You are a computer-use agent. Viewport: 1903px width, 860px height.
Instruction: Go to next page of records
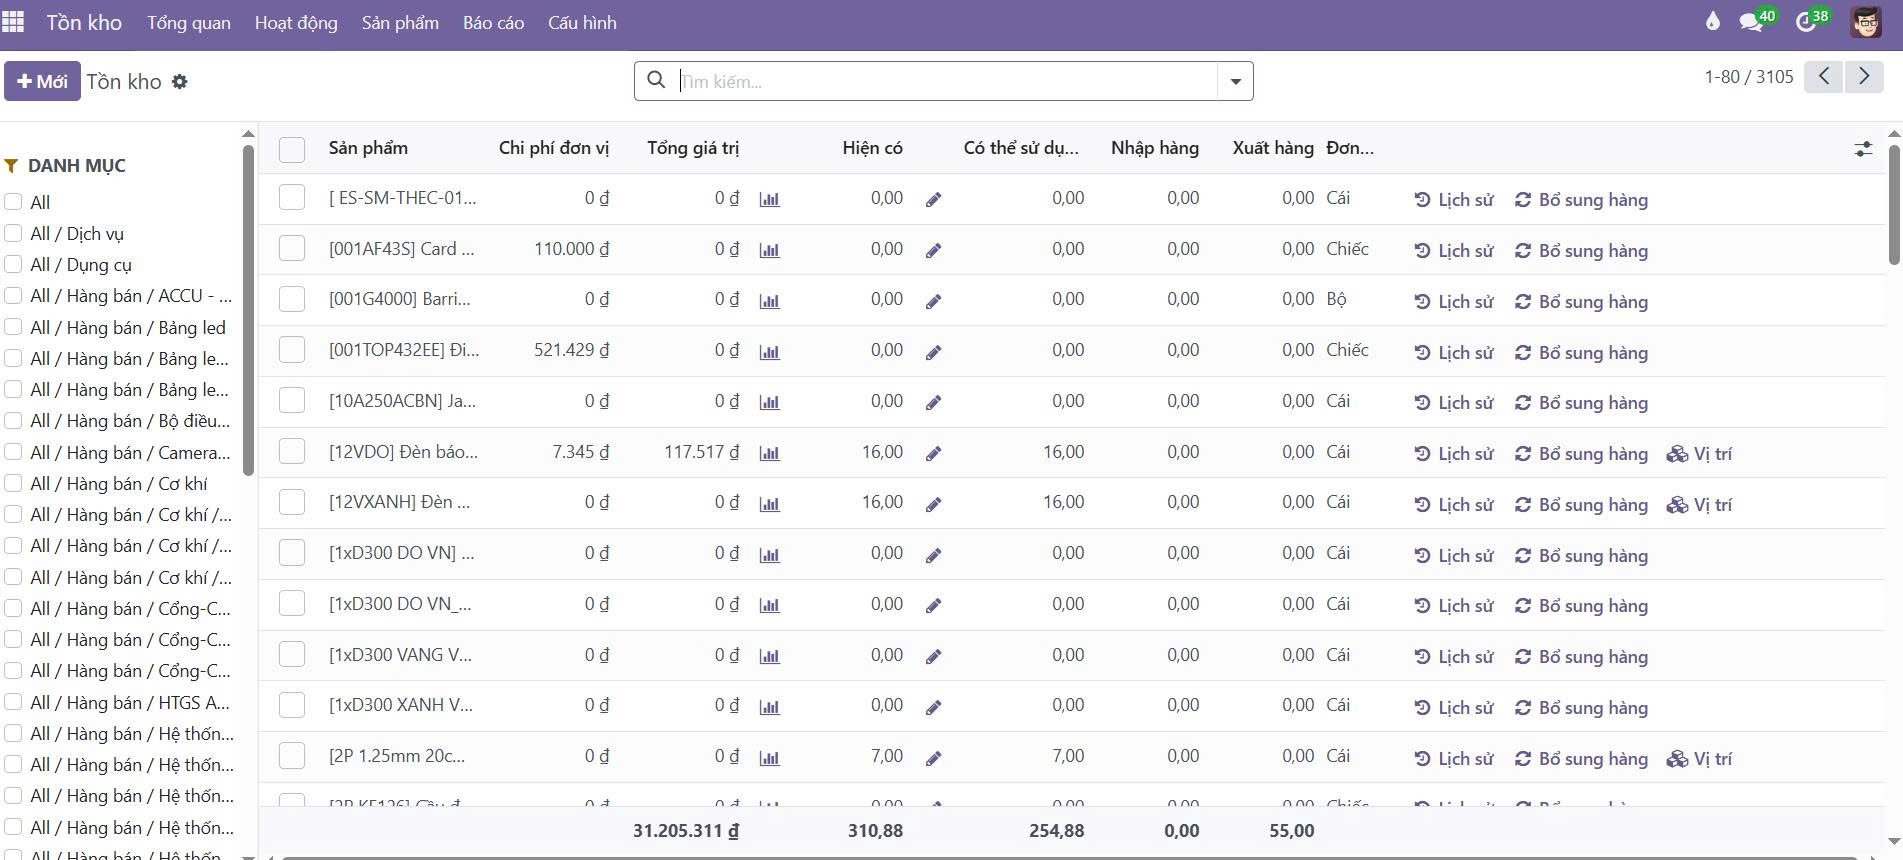click(x=1864, y=77)
